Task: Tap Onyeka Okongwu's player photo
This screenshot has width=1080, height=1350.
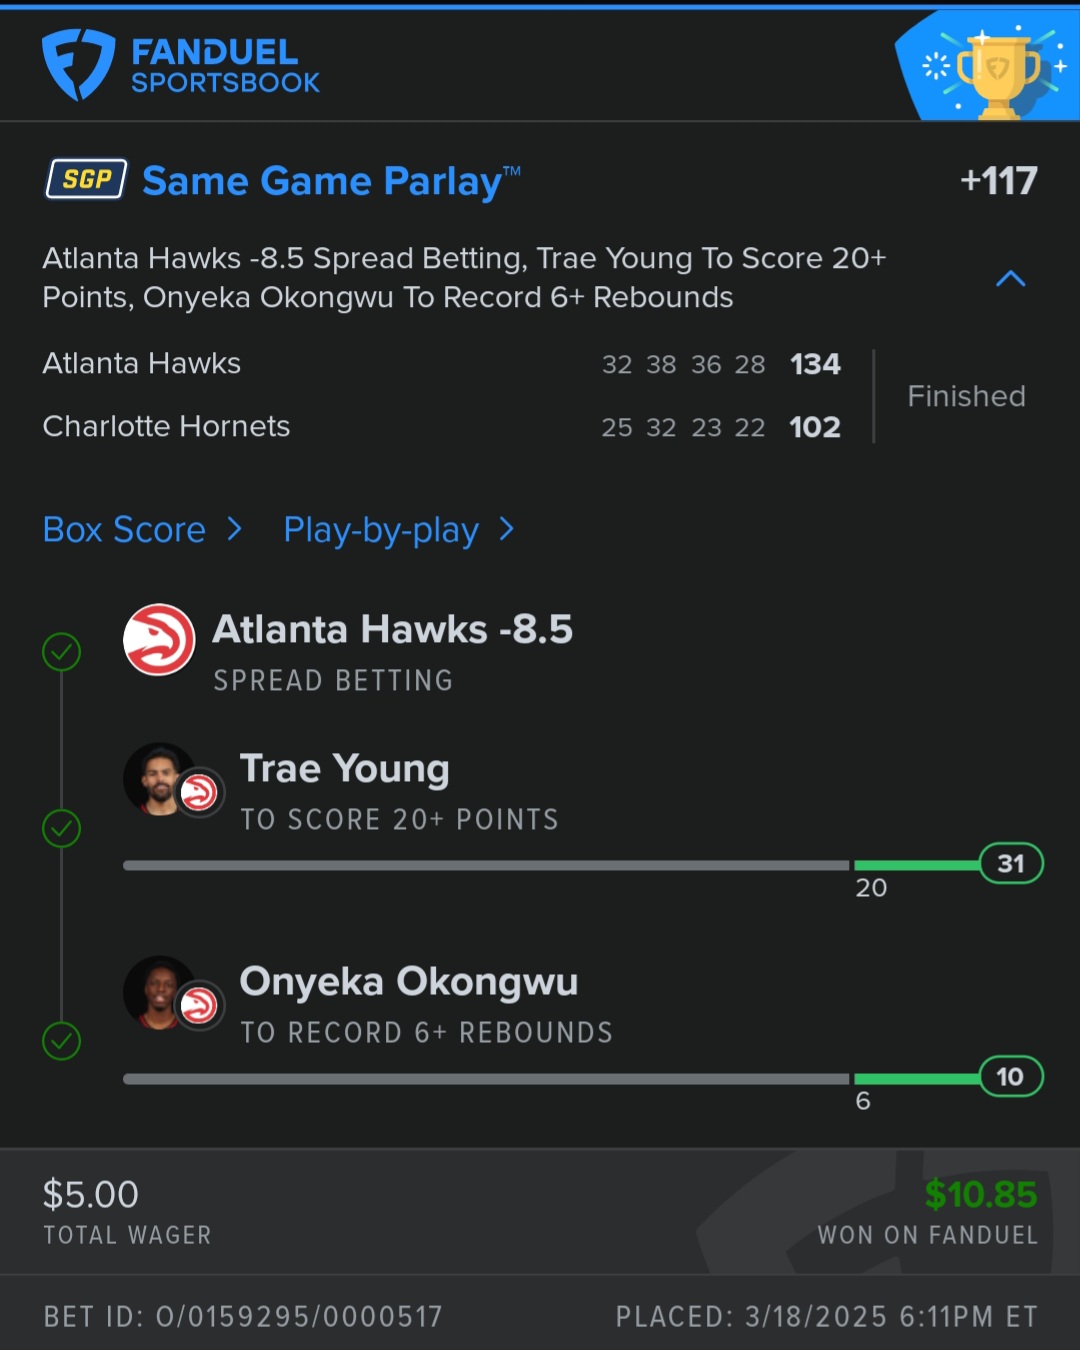Action: point(157,991)
